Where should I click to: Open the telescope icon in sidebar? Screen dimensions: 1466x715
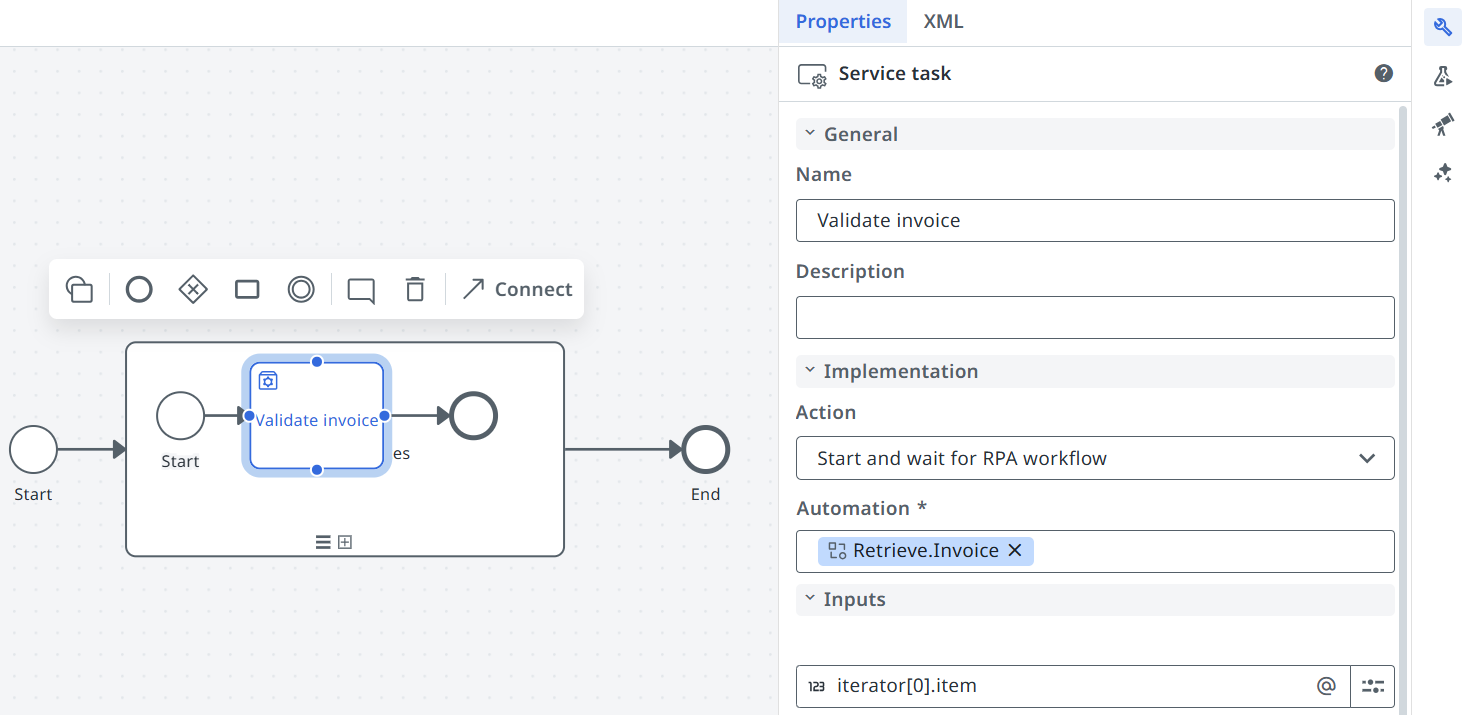pyautogui.click(x=1443, y=124)
